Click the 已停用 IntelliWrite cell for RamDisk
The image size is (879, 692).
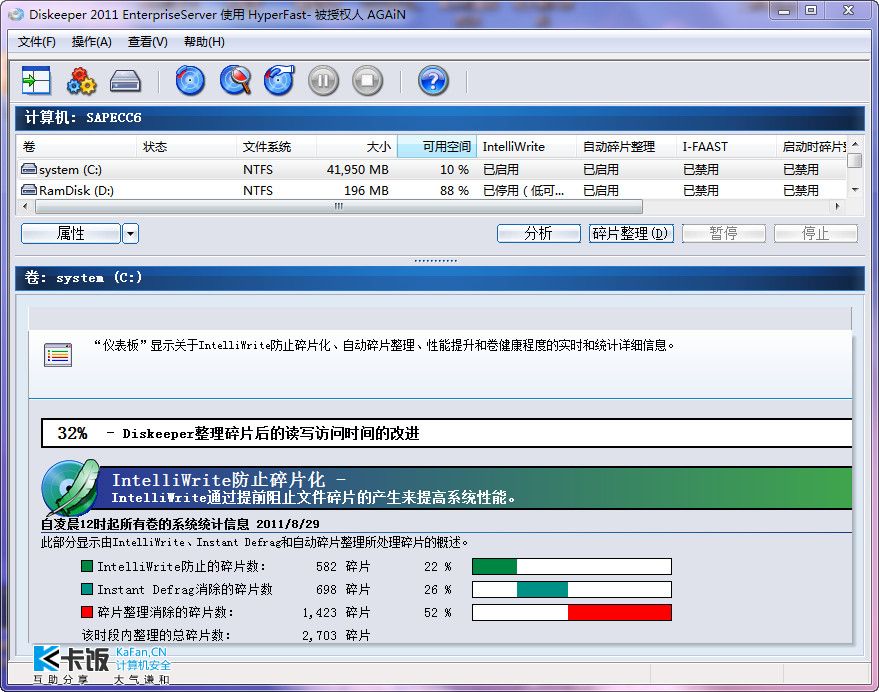[x=524, y=190]
